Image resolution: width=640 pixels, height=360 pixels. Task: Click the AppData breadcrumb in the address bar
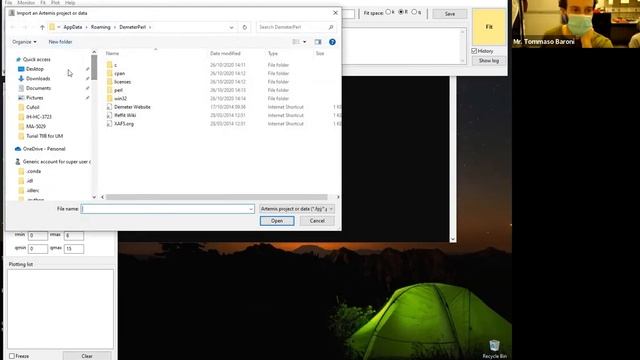[x=73, y=27]
